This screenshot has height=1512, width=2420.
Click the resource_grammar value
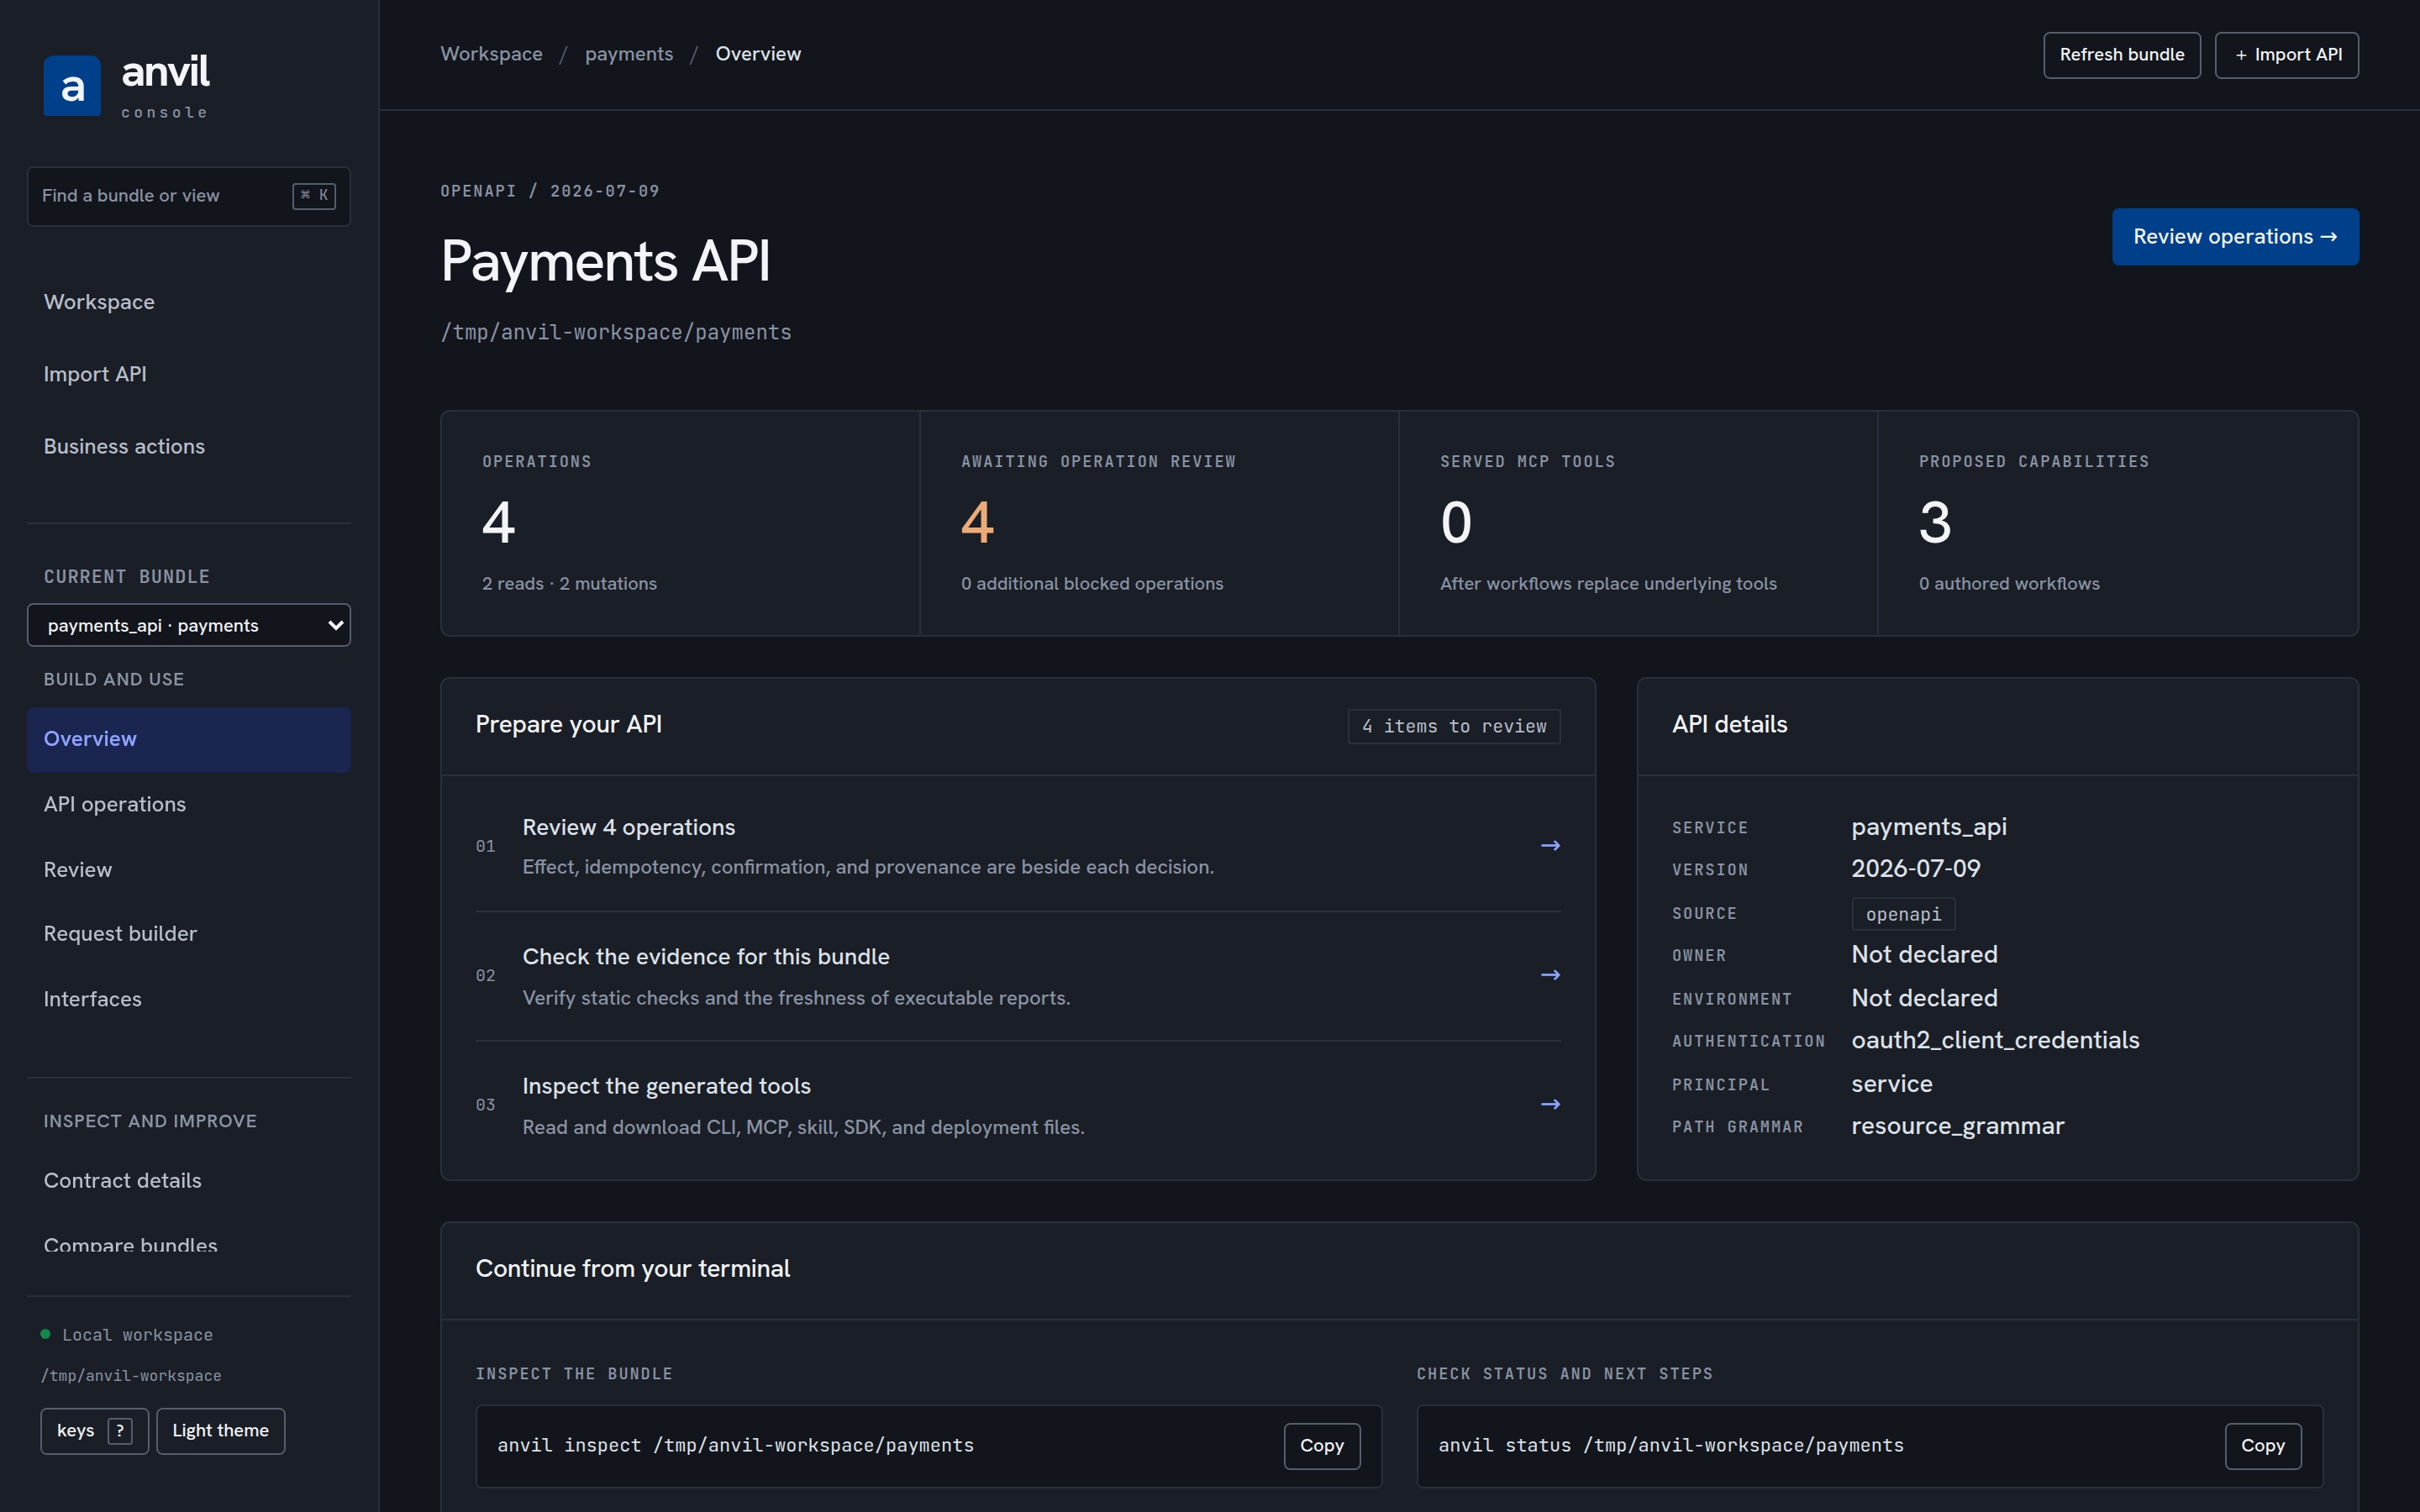pos(1957,1127)
